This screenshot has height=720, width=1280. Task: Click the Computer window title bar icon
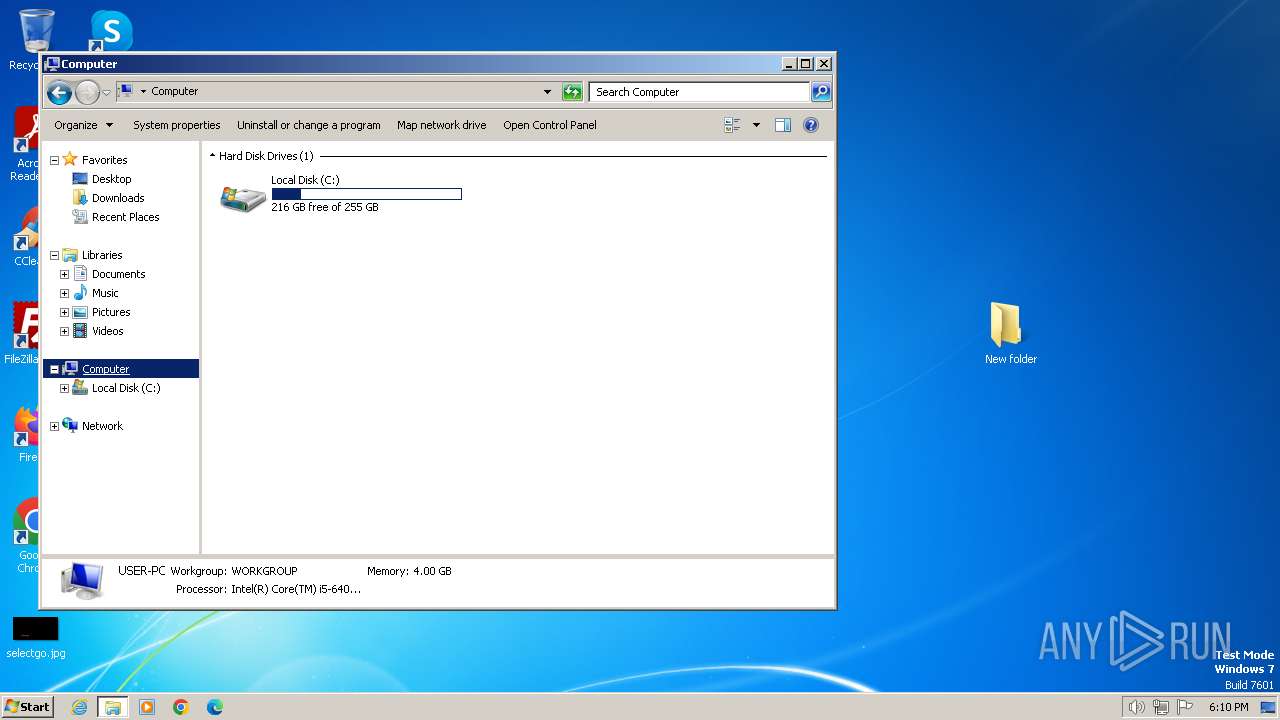click(x=52, y=64)
